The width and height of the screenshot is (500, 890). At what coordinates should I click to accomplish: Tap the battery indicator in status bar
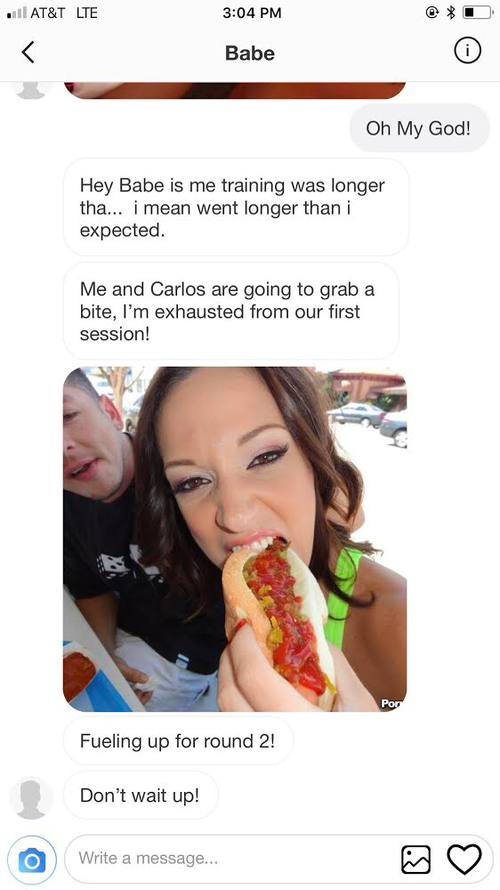[x=477, y=12]
